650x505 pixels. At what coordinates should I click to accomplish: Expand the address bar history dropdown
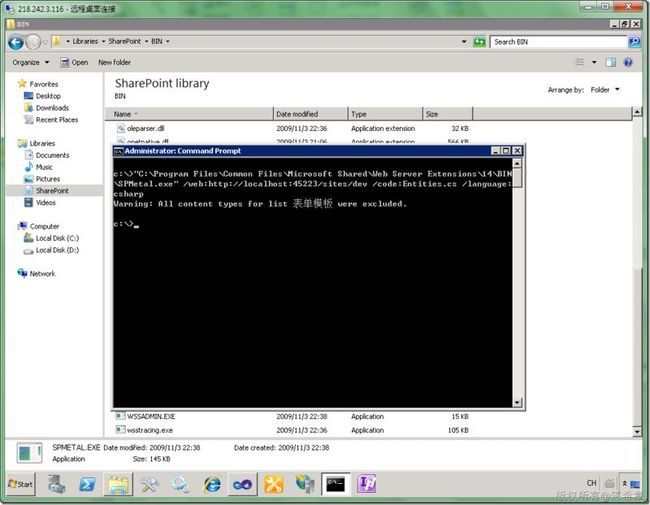[464, 42]
